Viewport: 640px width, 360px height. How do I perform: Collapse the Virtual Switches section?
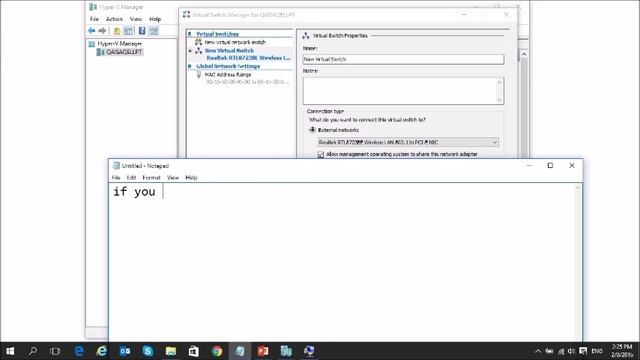click(x=189, y=34)
